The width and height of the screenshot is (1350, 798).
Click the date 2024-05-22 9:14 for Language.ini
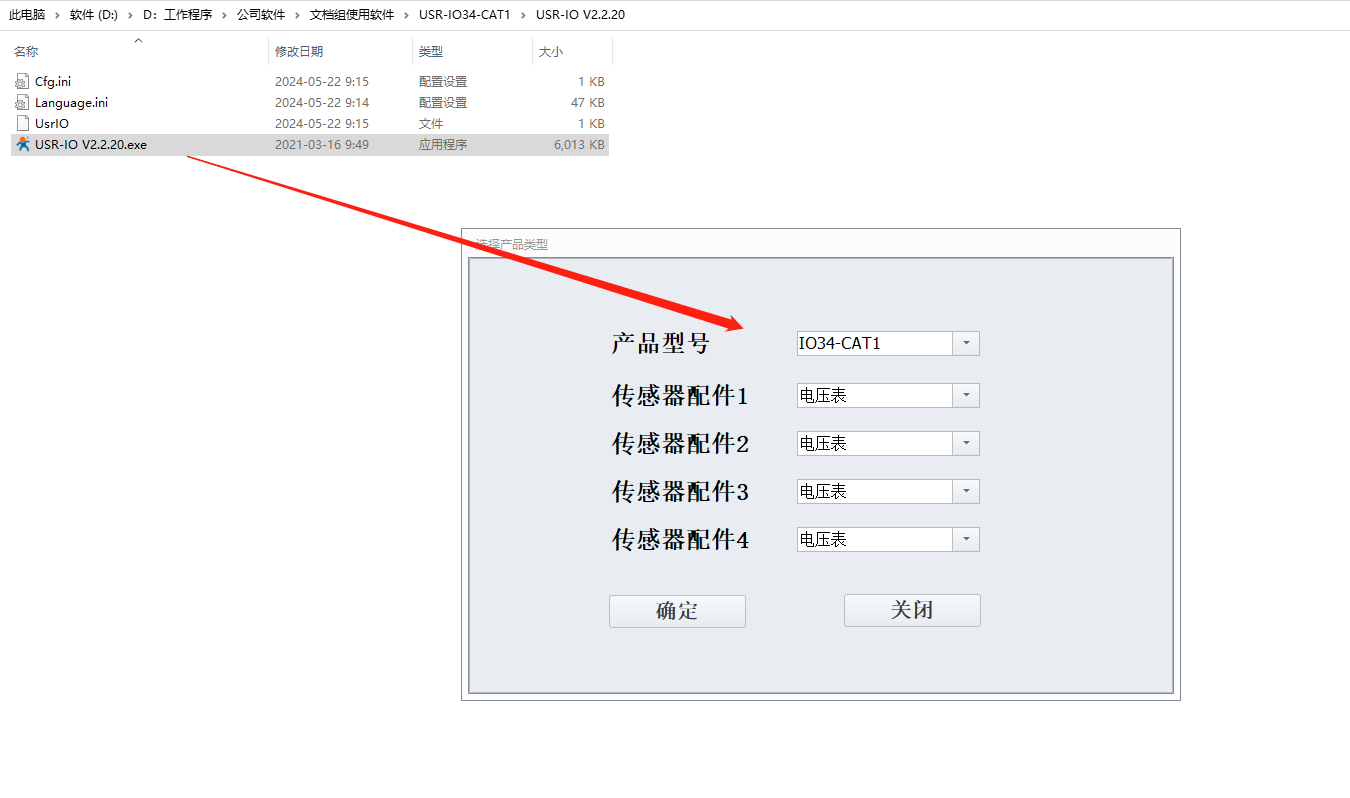pyautogui.click(x=322, y=102)
